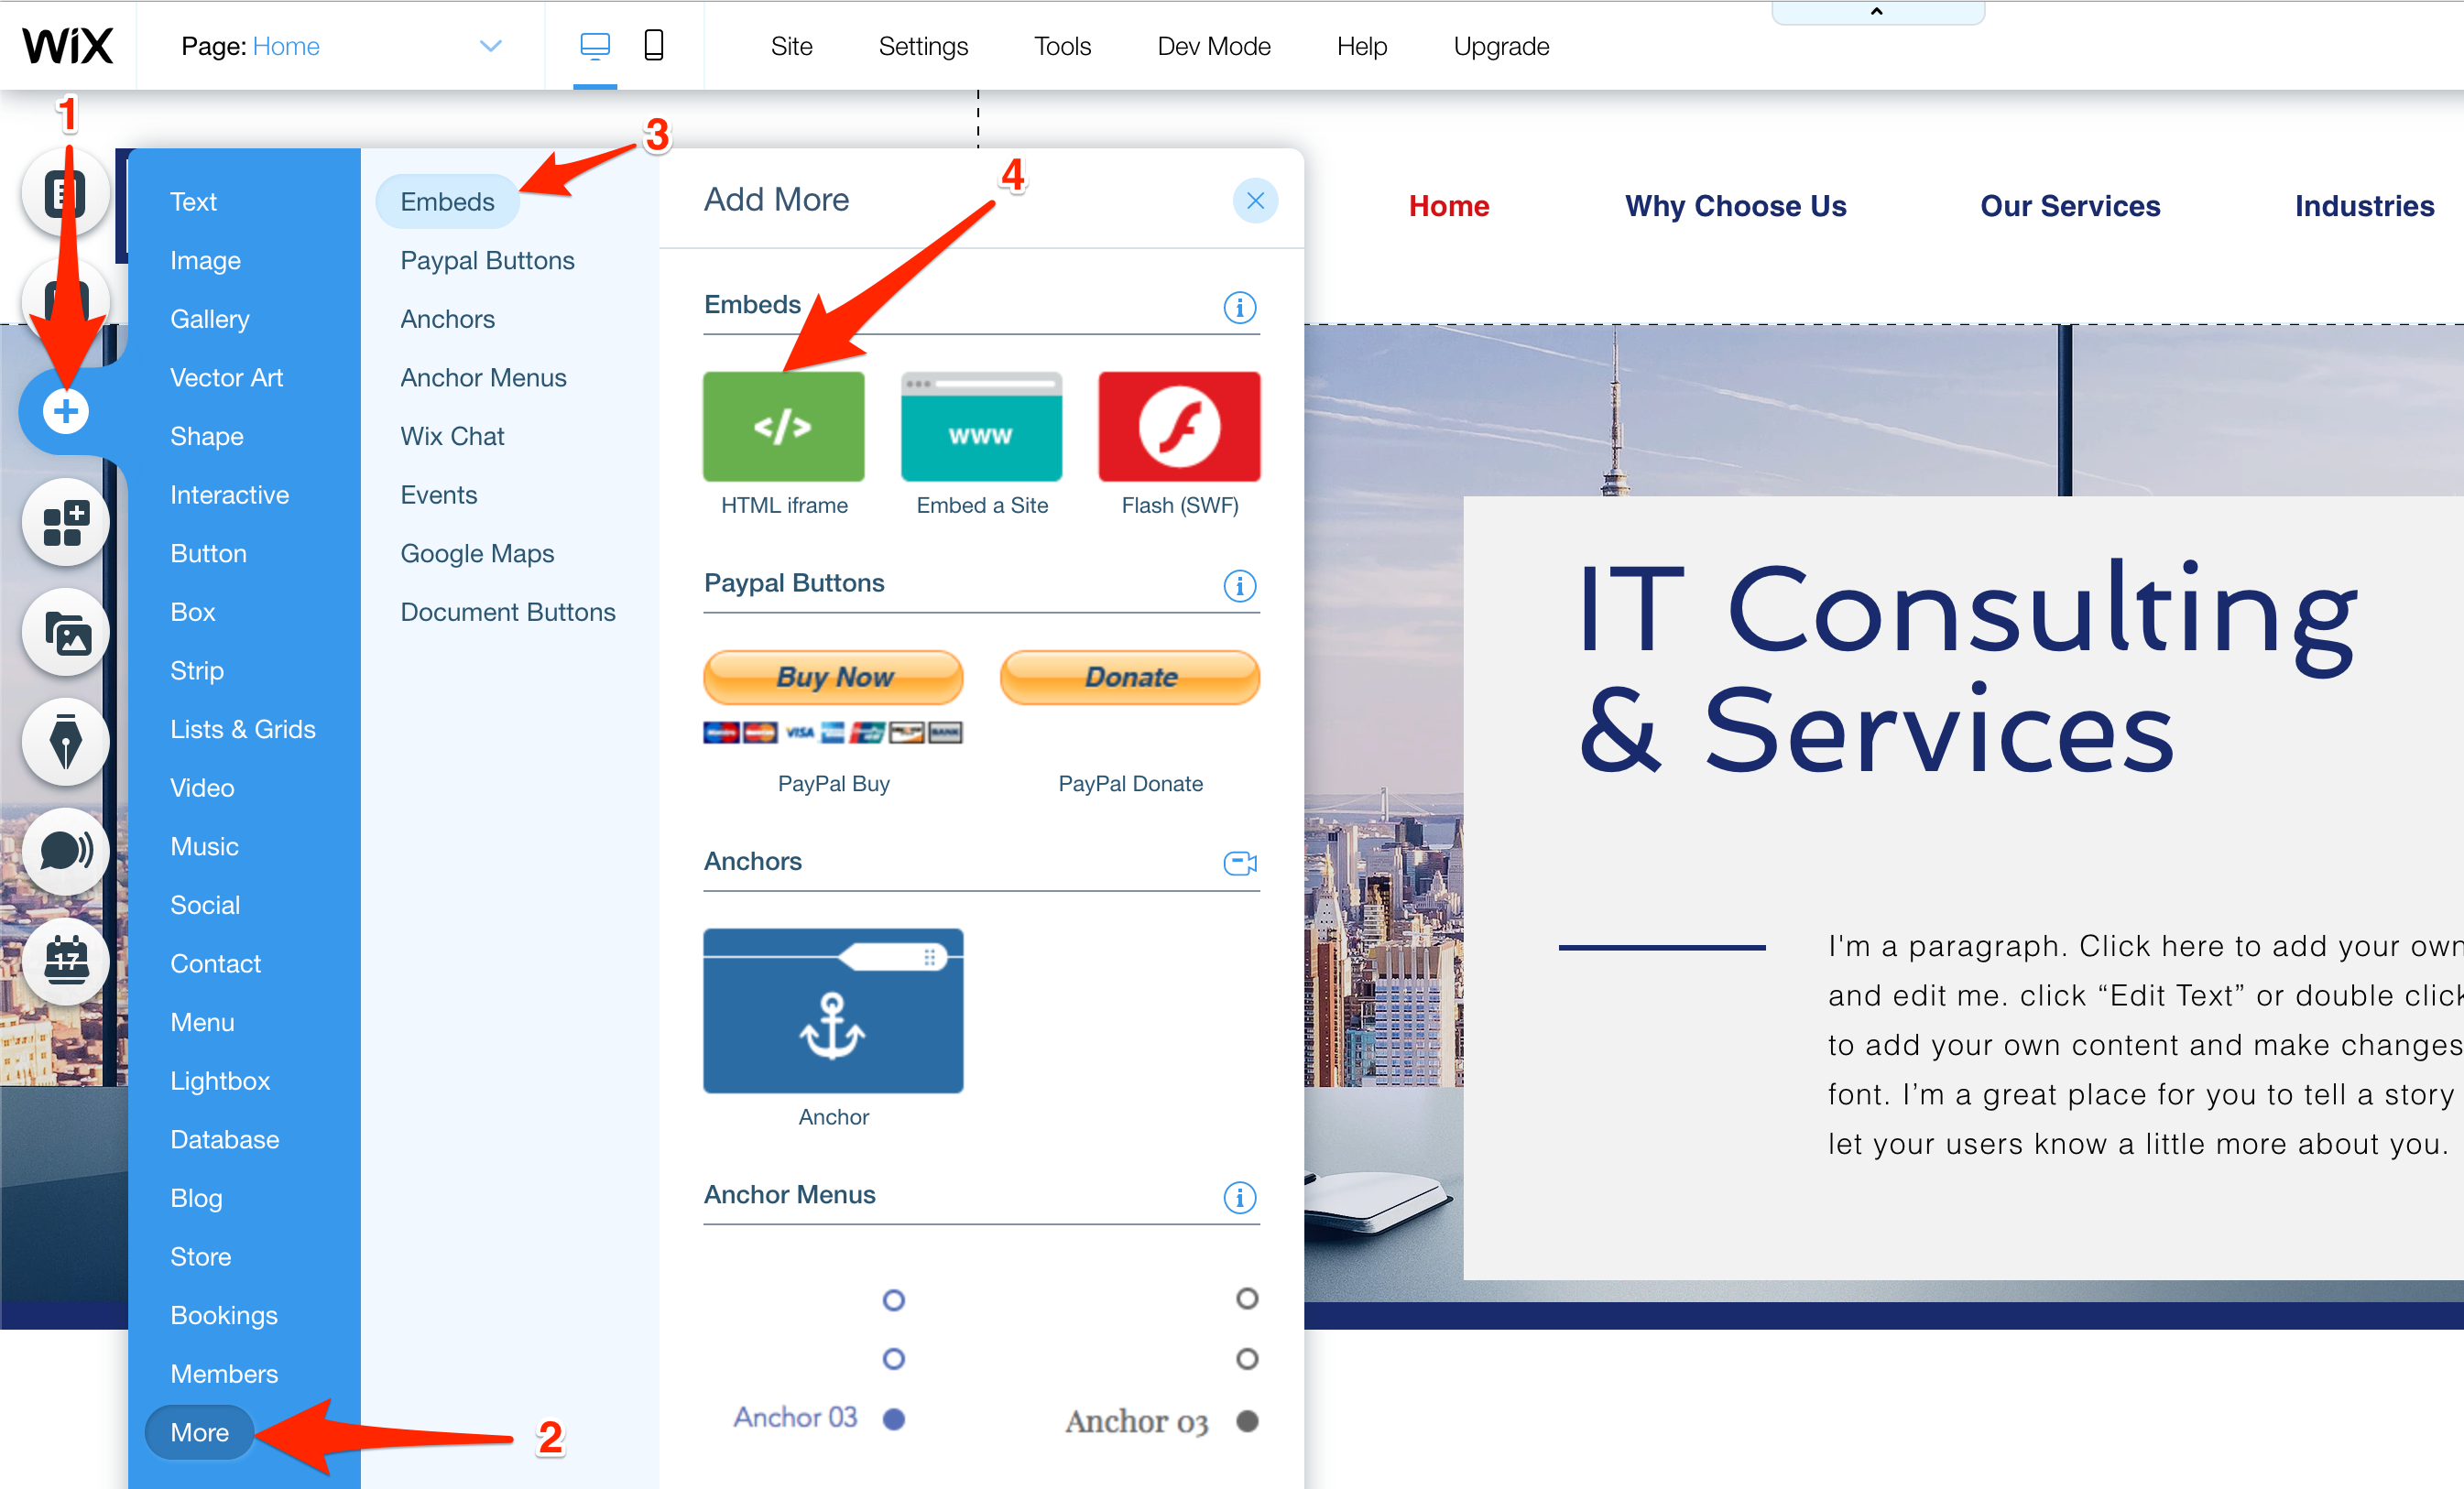The height and width of the screenshot is (1489, 2464).
Task: Click the PayPal Donate button
Action: [1130, 678]
